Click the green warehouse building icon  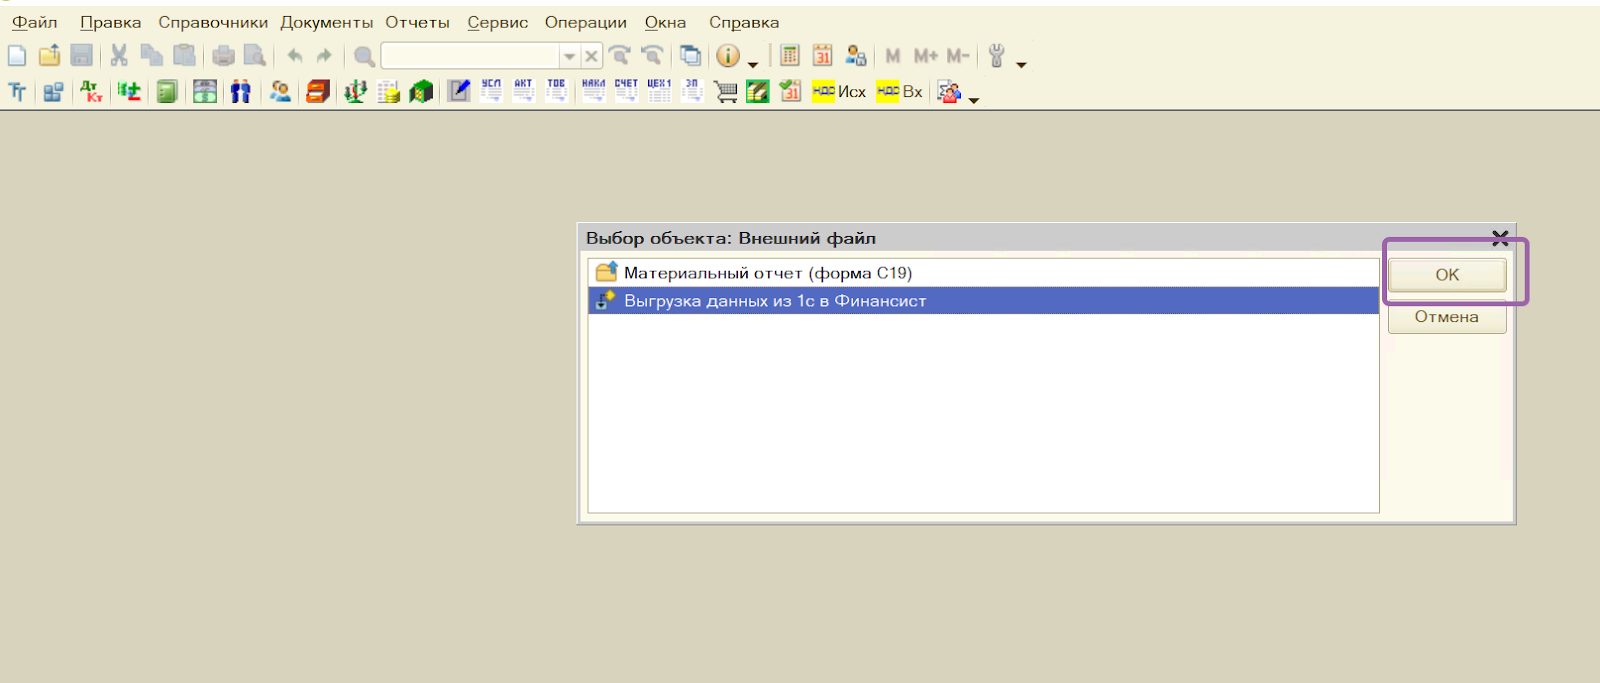tap(421, 92)
